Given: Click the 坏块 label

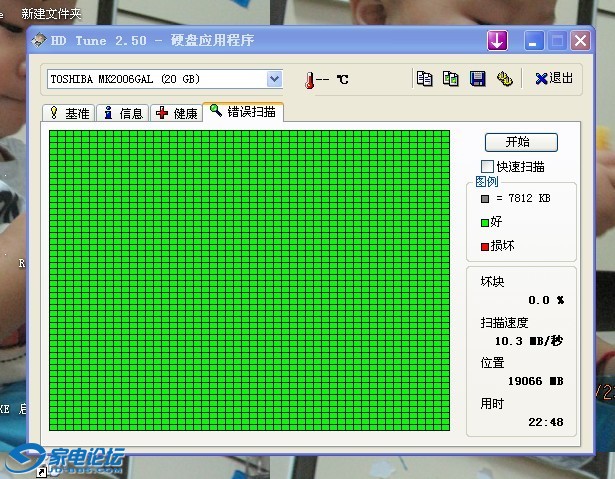Looking at the screenshot, I should (492, 281).
